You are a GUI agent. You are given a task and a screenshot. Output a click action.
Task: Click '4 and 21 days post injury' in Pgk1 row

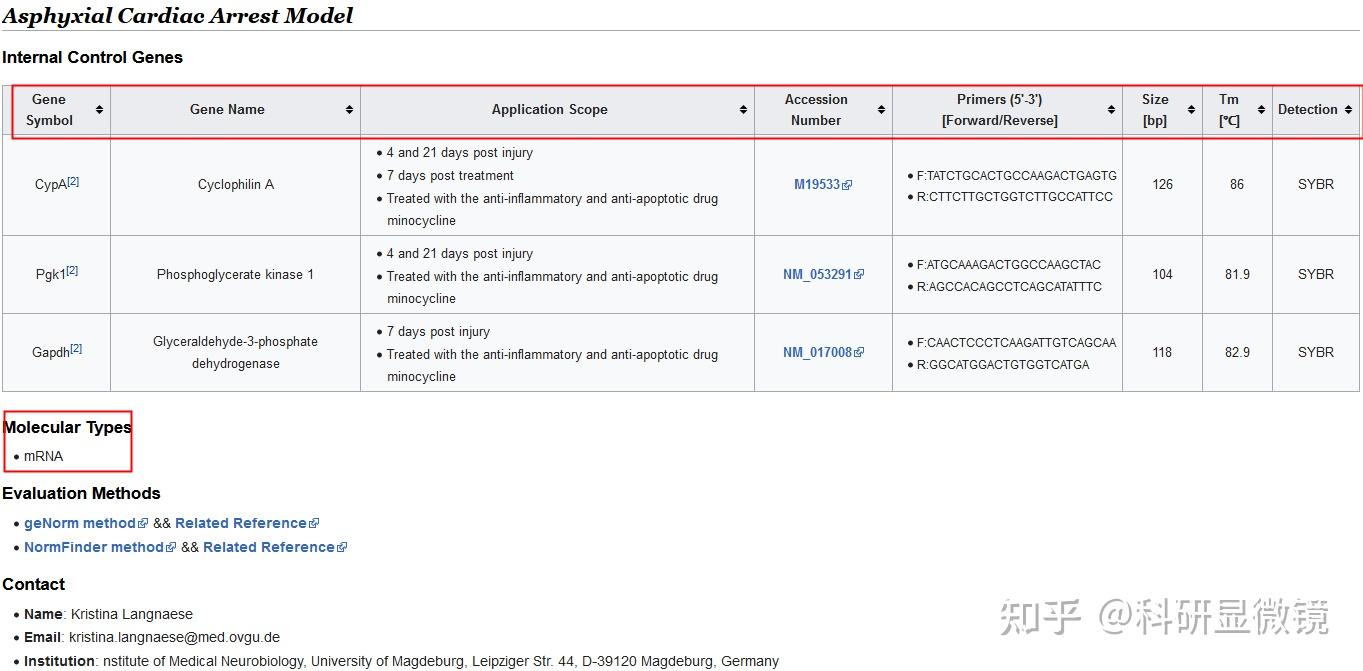[460, 253]
